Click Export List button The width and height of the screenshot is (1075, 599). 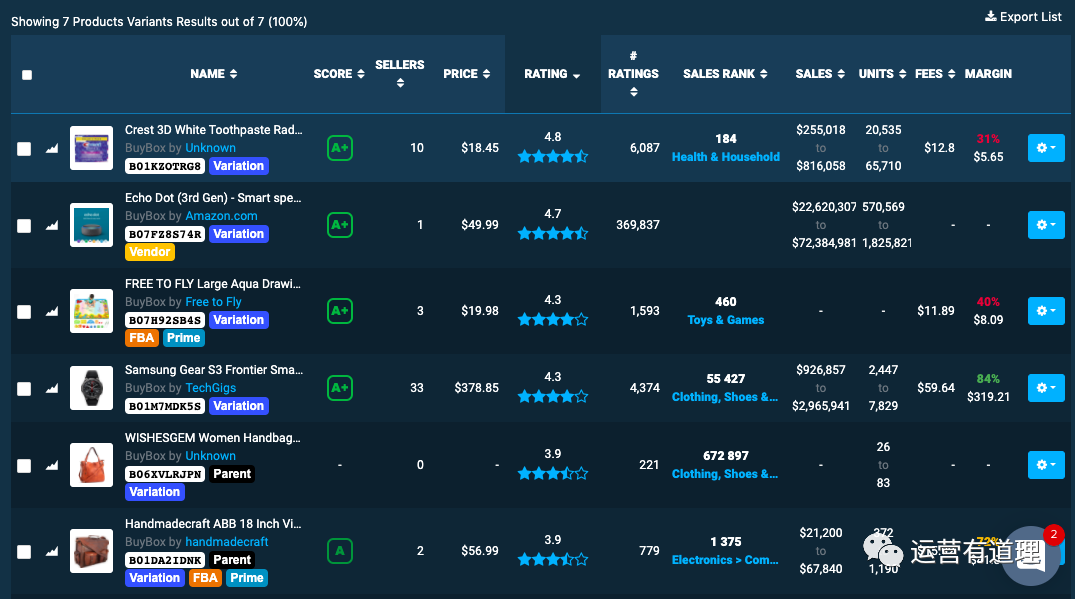(x=1023, y=16)
